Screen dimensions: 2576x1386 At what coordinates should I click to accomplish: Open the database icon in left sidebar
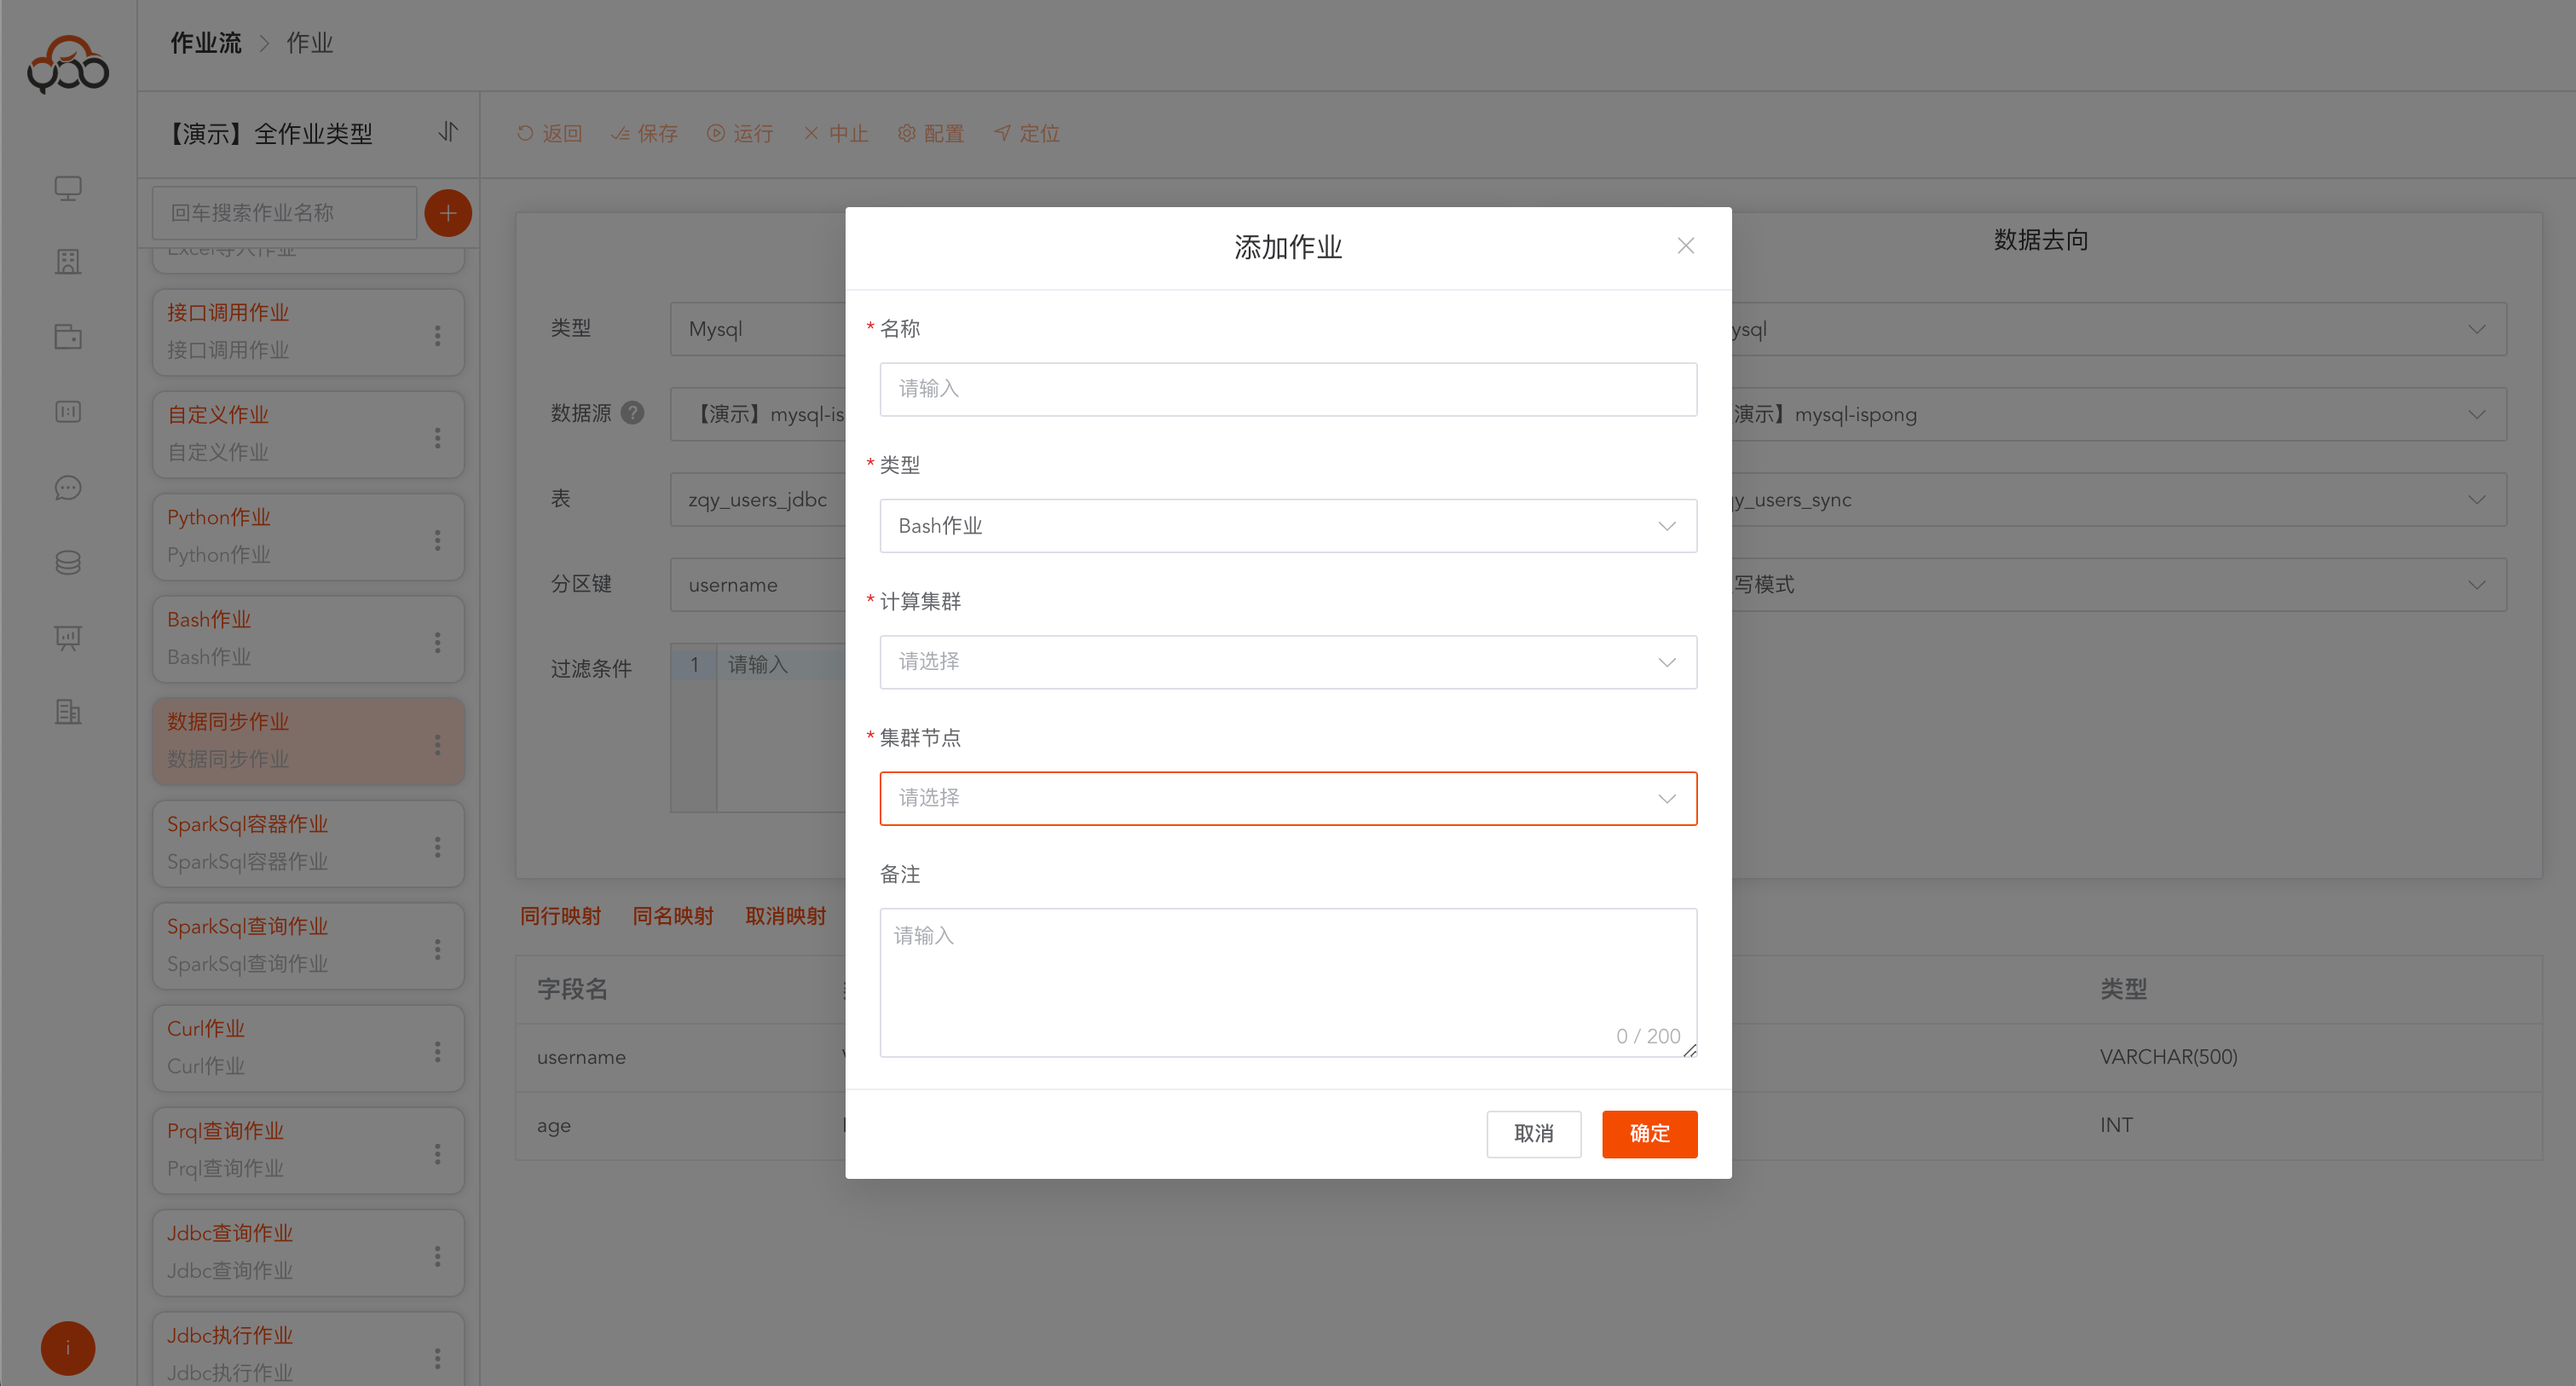point(68,563)
